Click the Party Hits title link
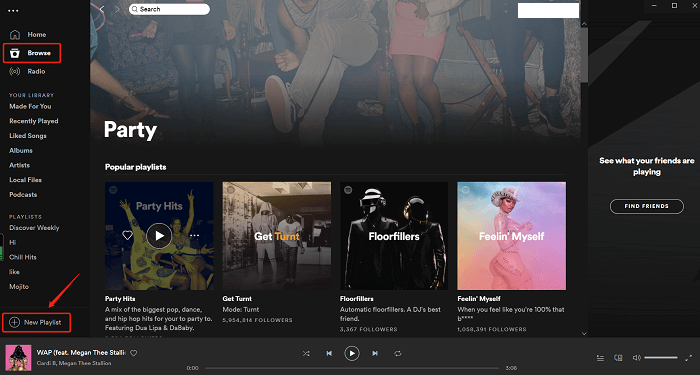The width and height of the screenshot is (700, 375). pos(120,299)
